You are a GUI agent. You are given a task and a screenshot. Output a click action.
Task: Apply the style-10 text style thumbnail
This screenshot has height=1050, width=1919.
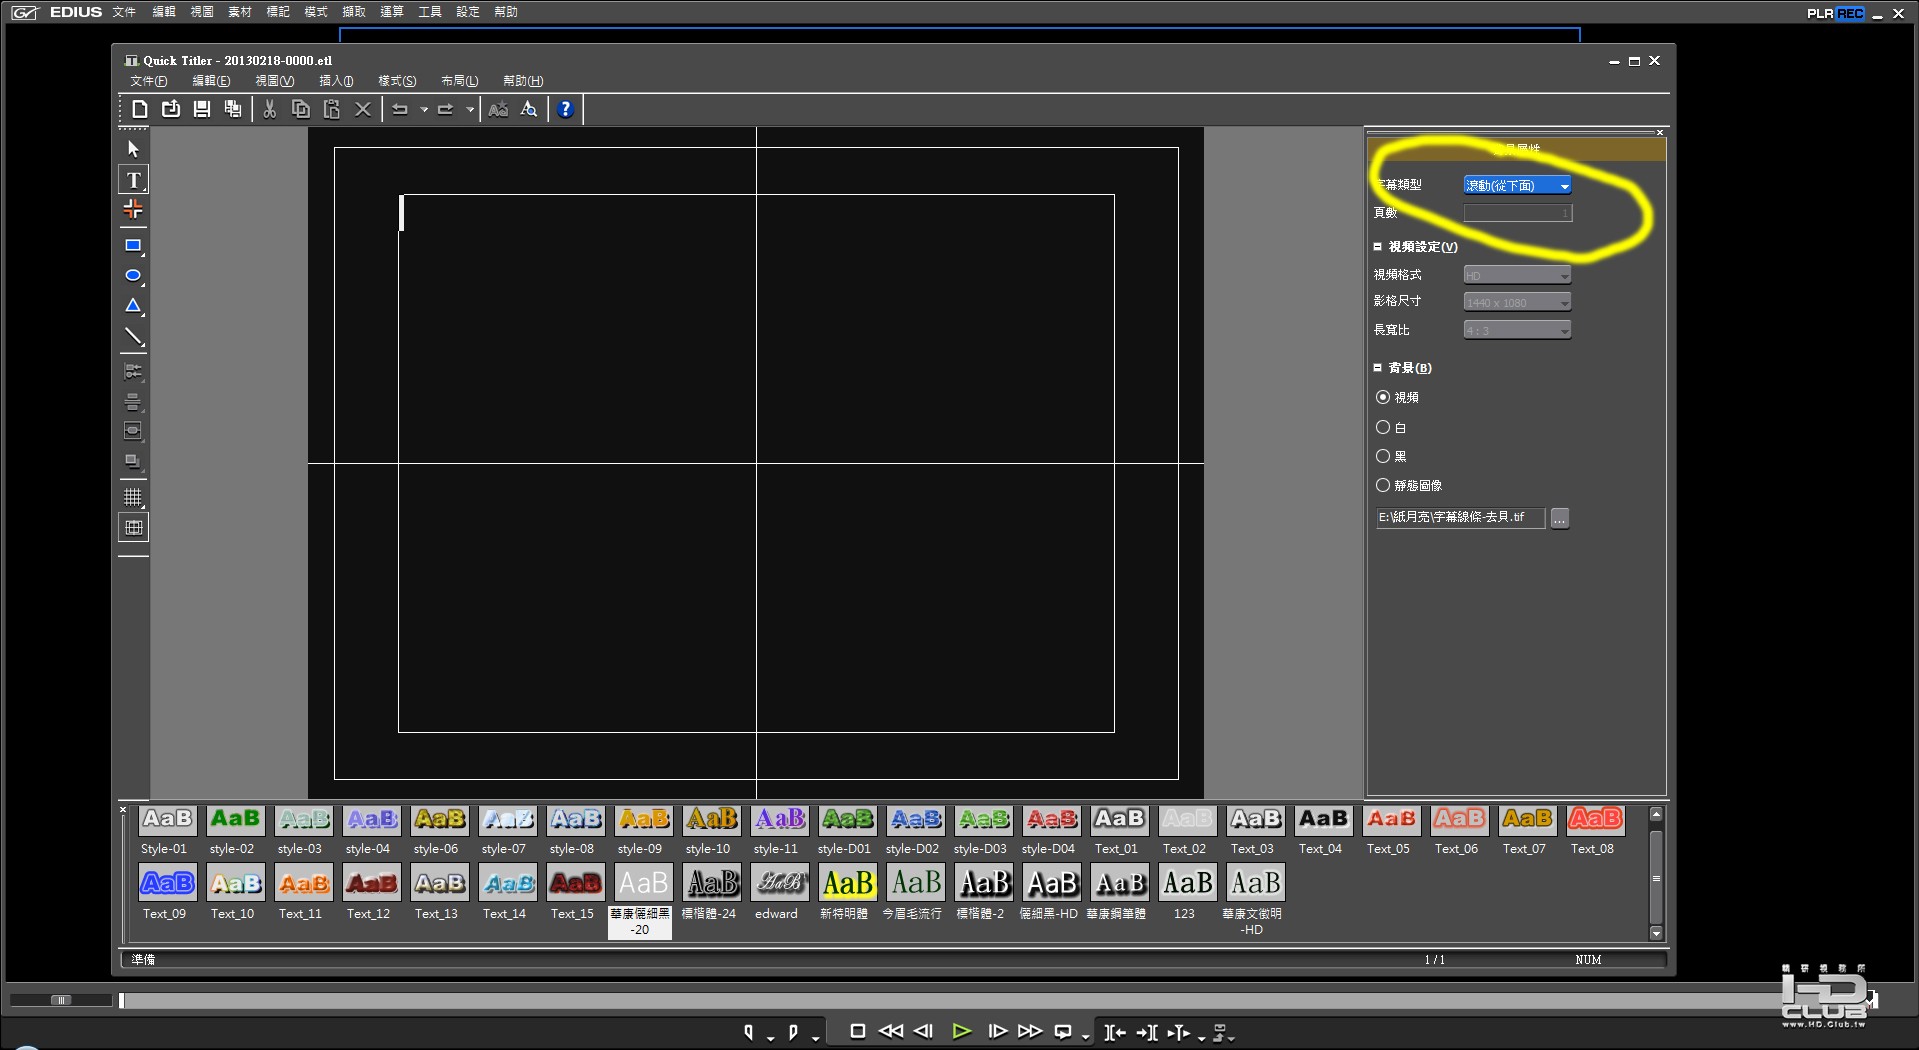click(x=709, y=831)
